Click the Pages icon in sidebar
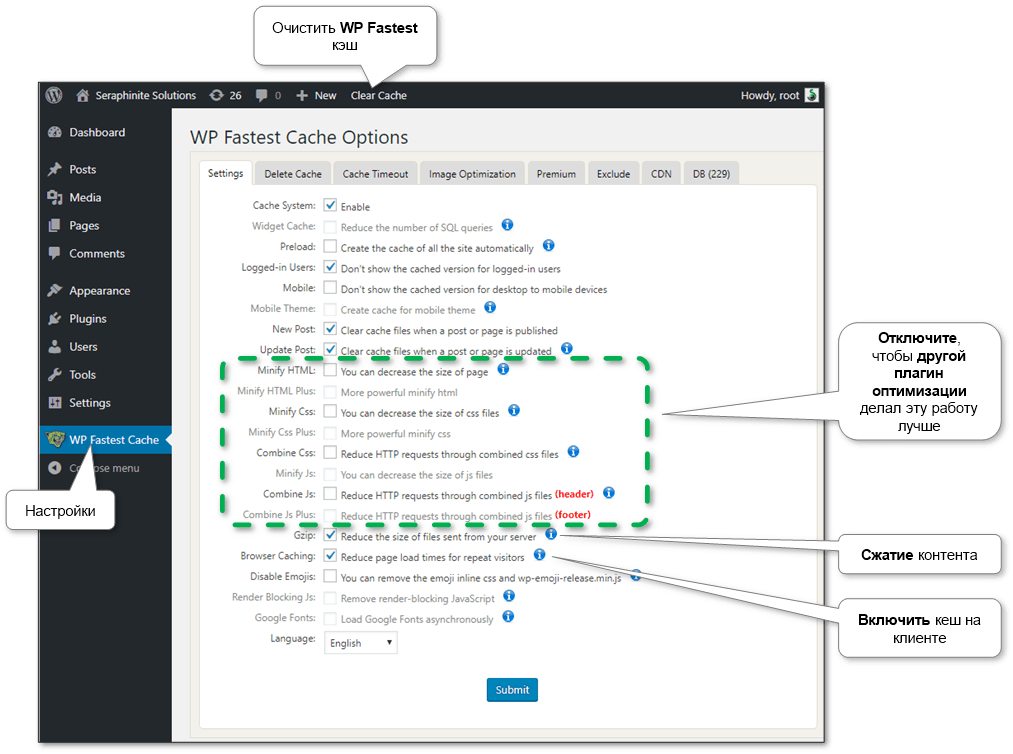 [55, 225]
